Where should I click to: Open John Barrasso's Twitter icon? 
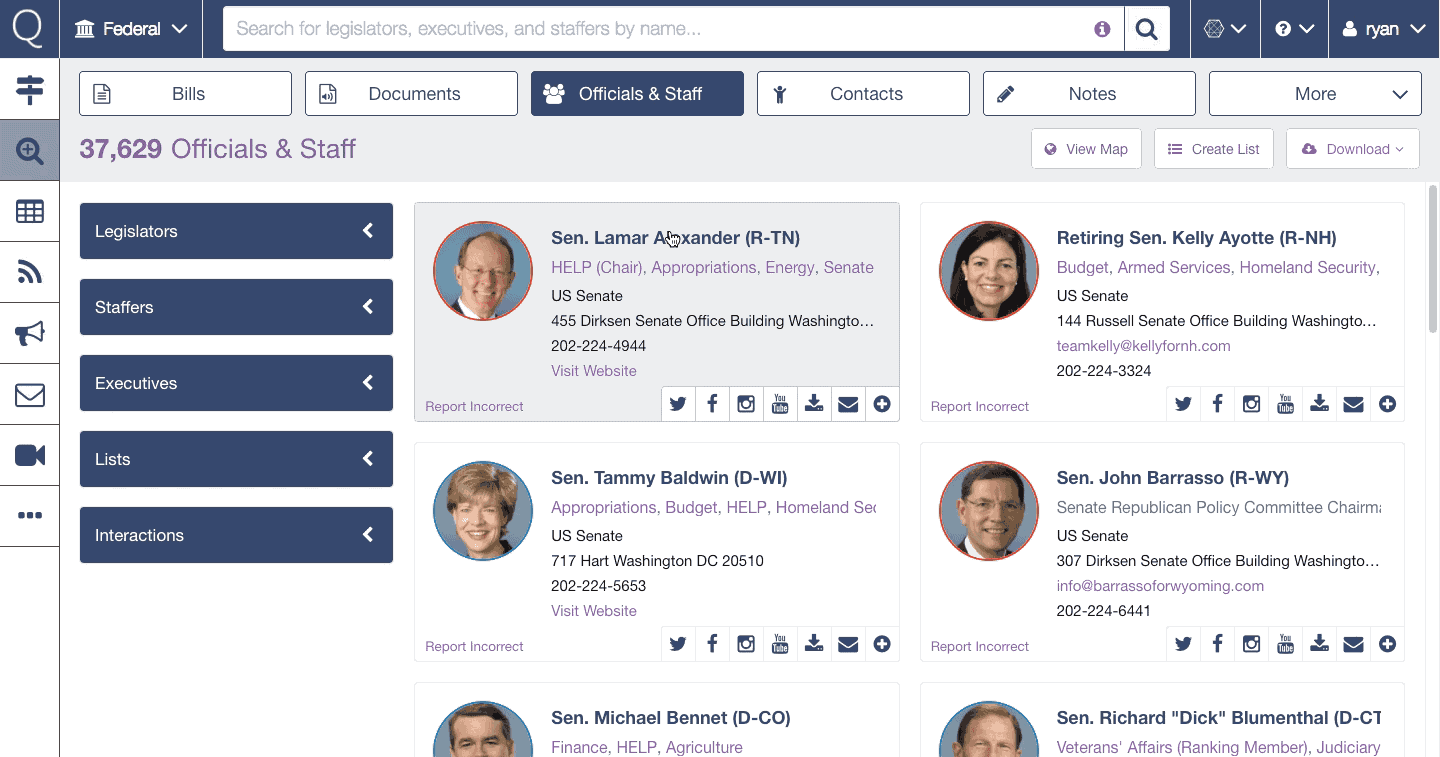pyautogui.click(x=1184, y=644)
